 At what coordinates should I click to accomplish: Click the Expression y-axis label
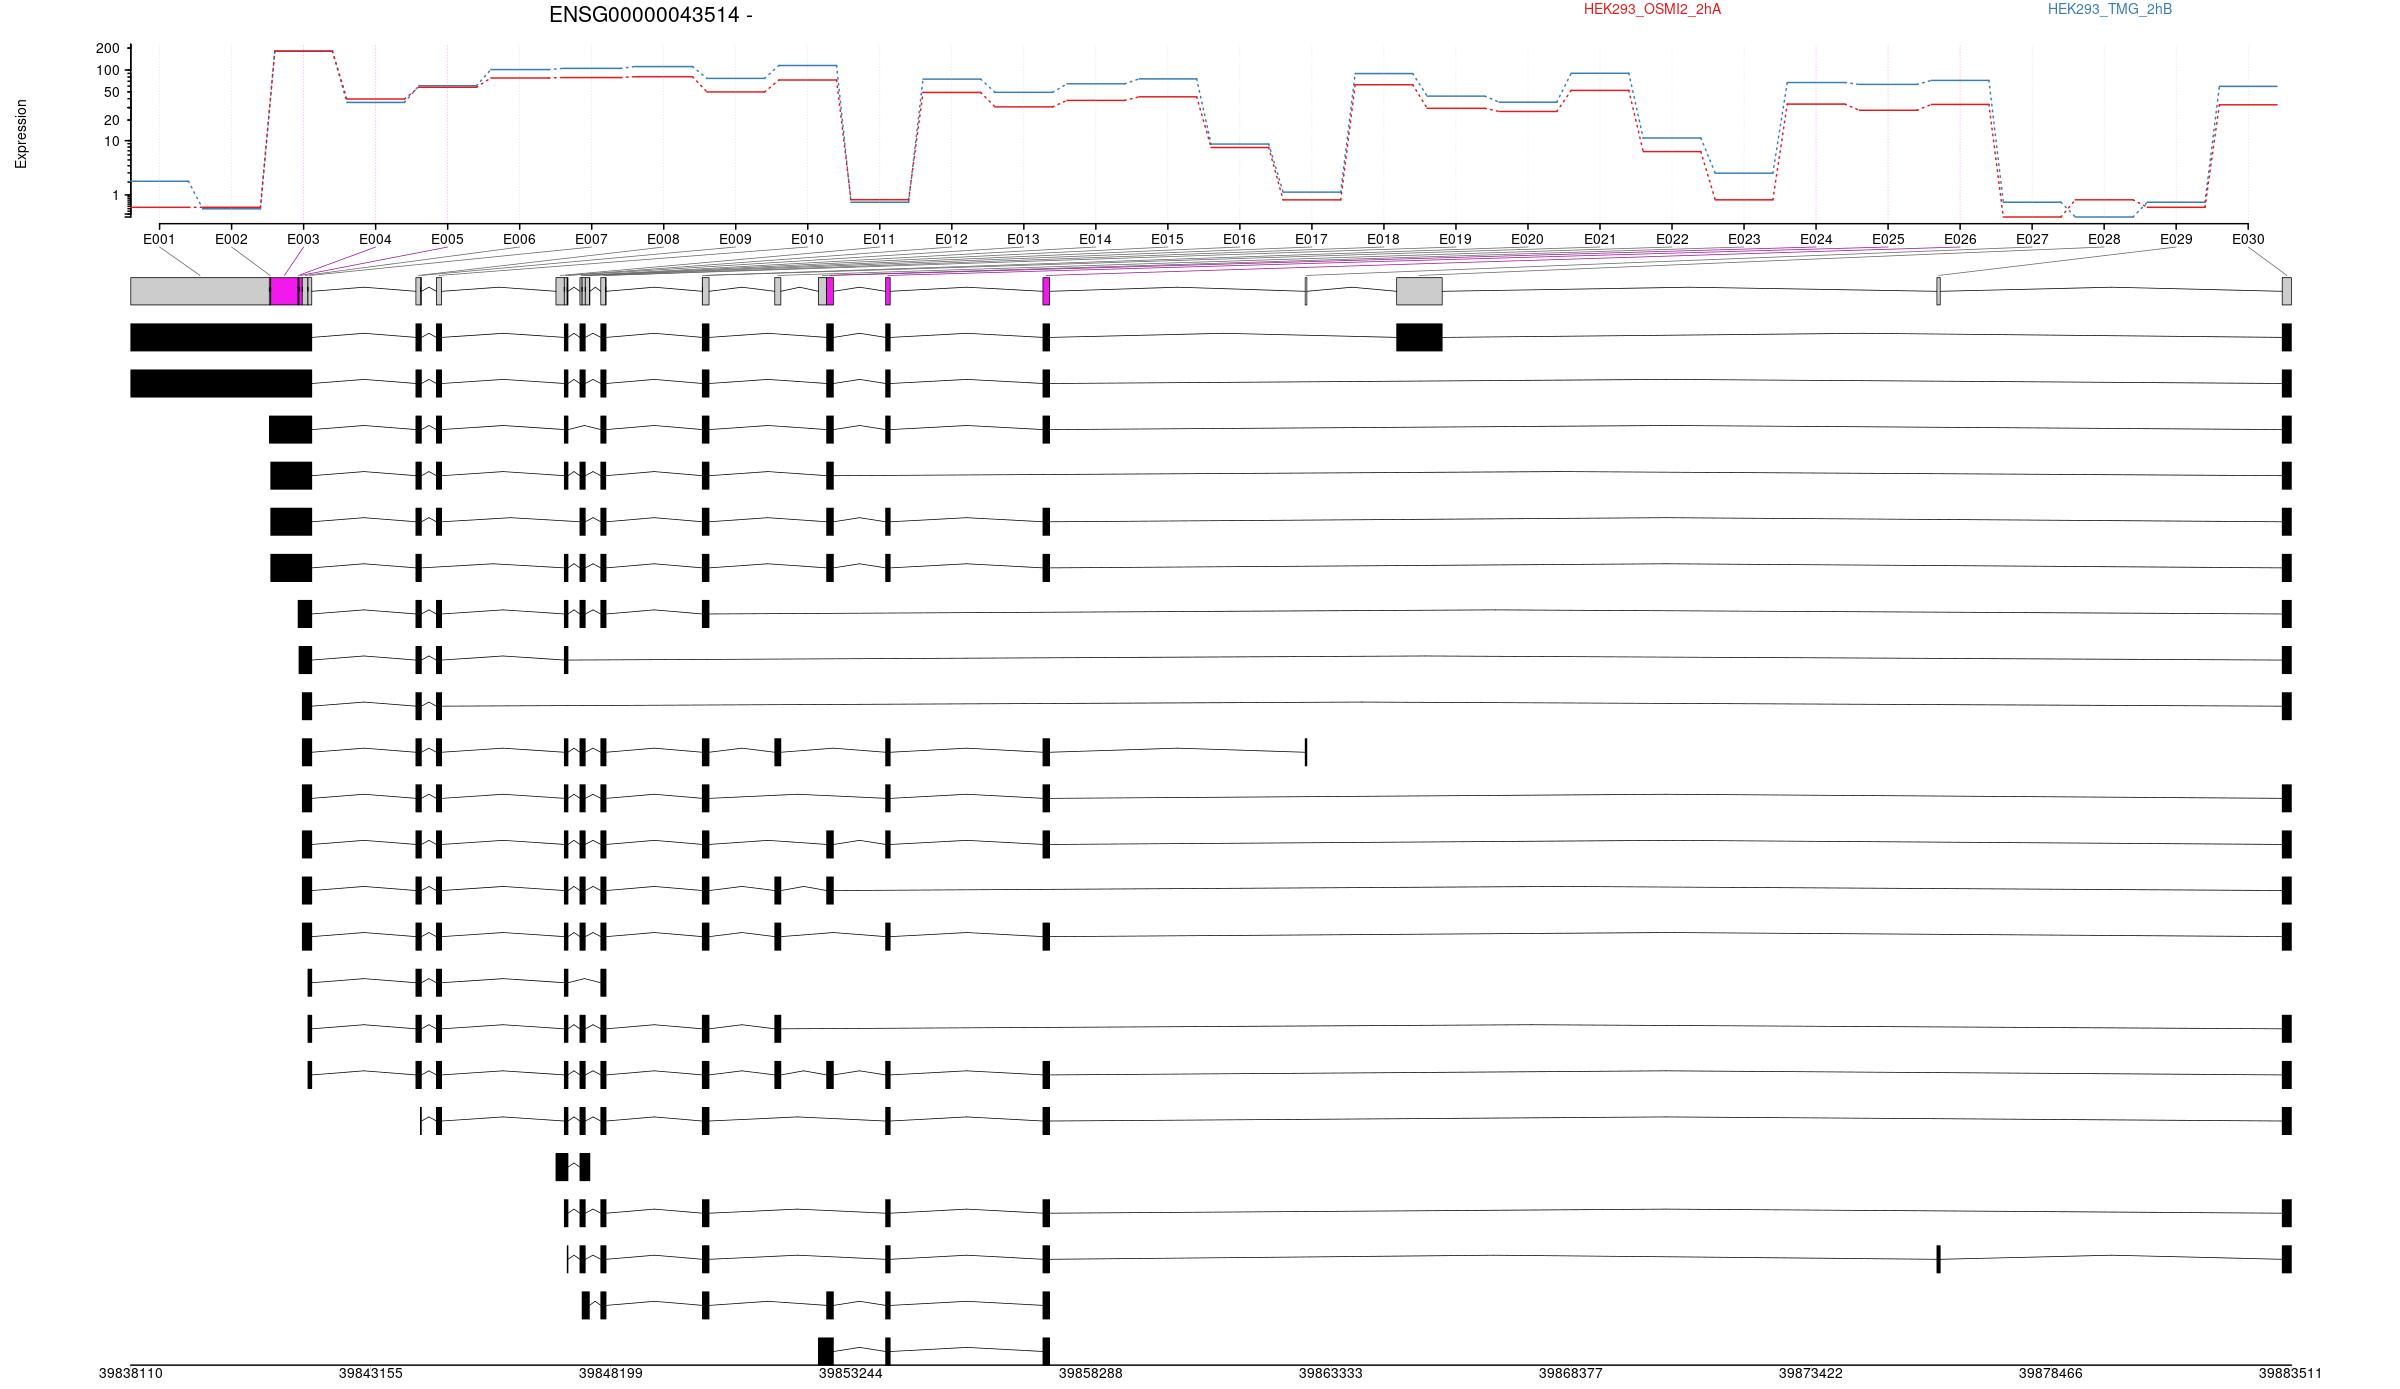pos(21,134)
